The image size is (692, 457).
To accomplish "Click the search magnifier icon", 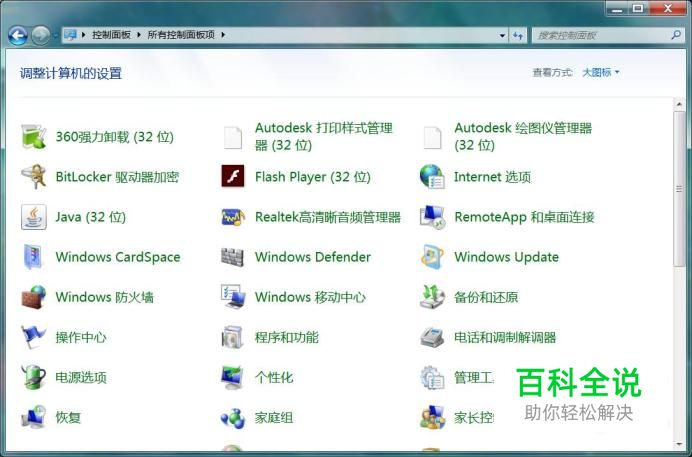I will pos(676,35).
